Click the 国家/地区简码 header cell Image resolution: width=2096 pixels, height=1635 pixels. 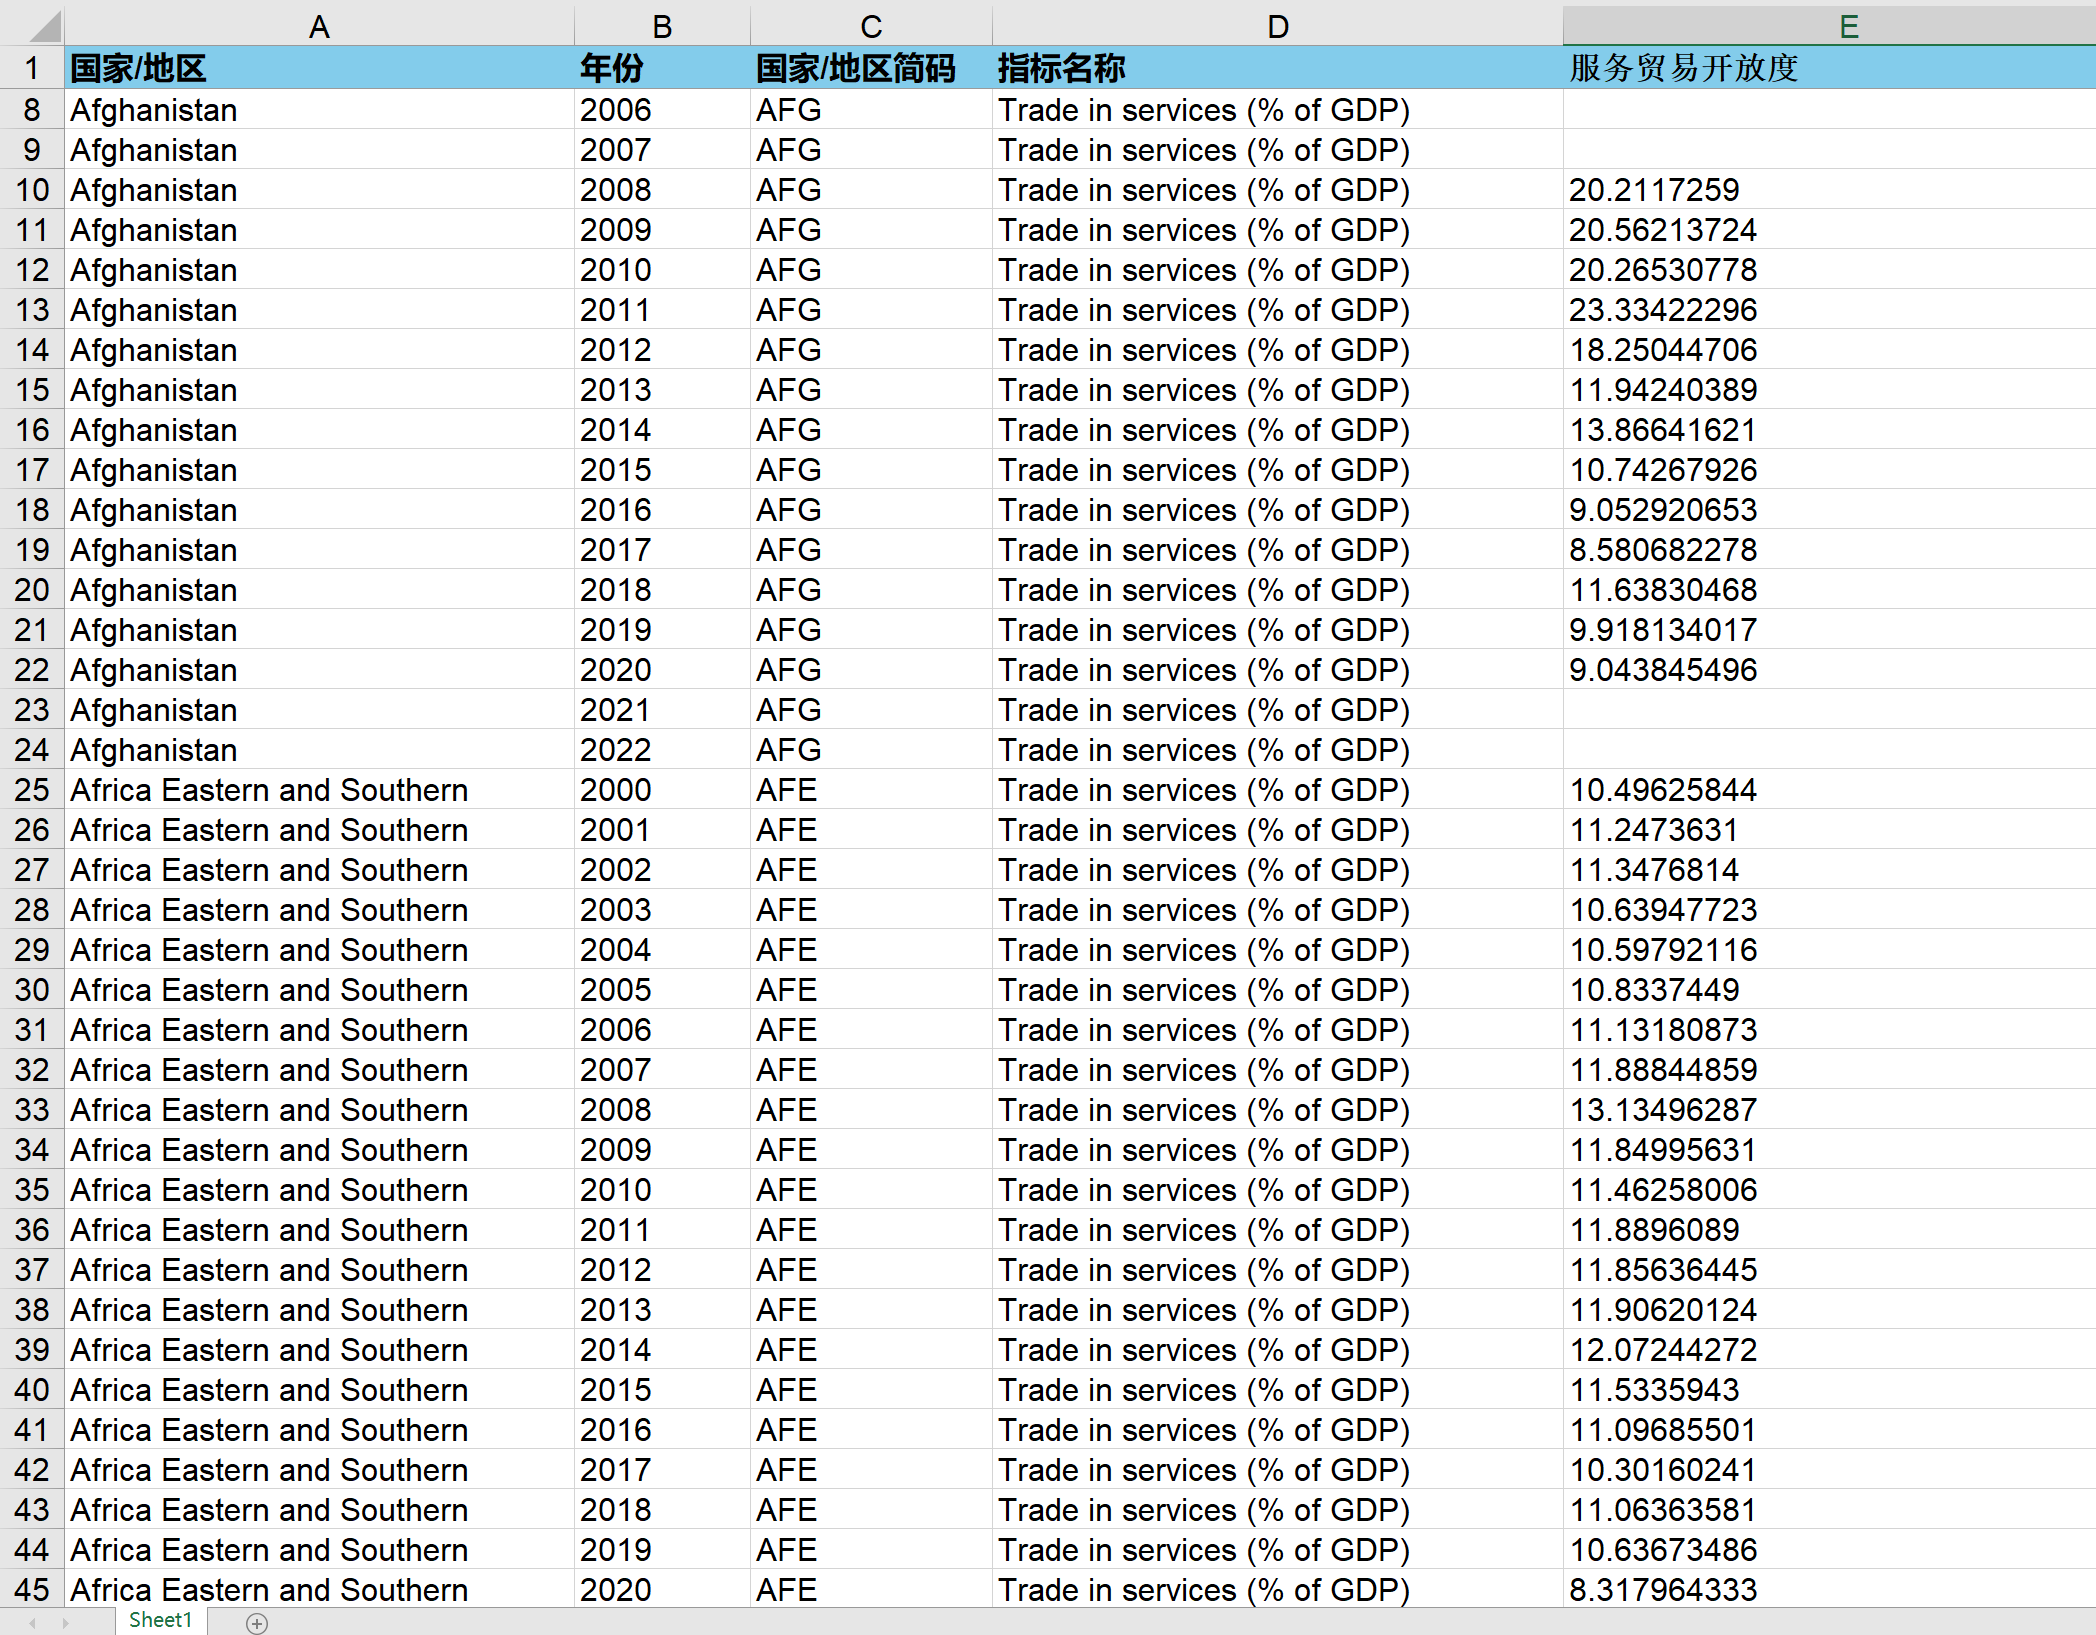coord(855,68)
